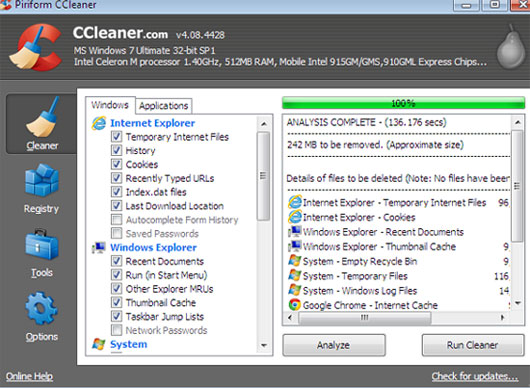Image resolution: width=530 pixels, height=388 pixels.
Task: Click Windows flag icon for Windows Log Files
Action: (295, 290)
